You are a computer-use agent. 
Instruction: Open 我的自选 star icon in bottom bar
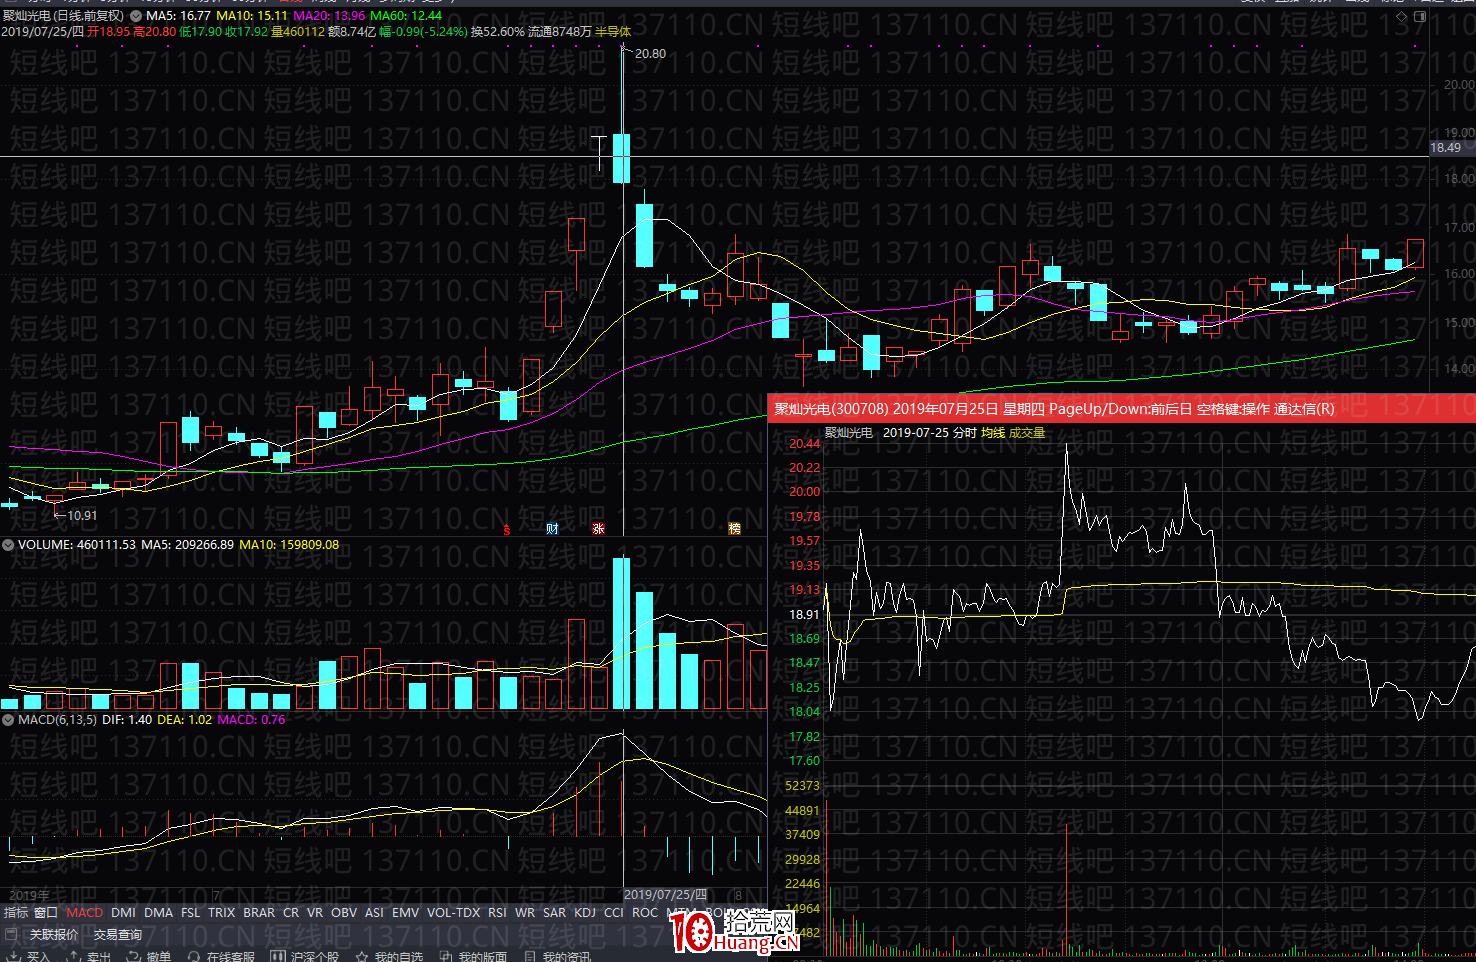pos(362,957)
